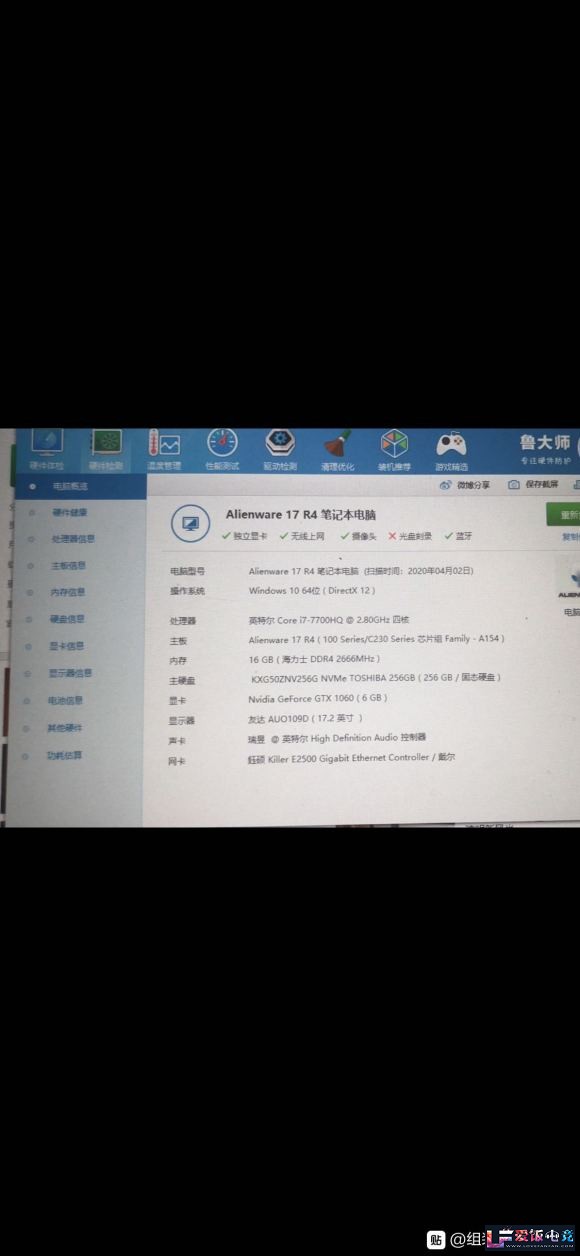This screenshot has height=1256, width=580.
Task: Open 主板信息 sidebar entry
Action: (x=69, y=565)
